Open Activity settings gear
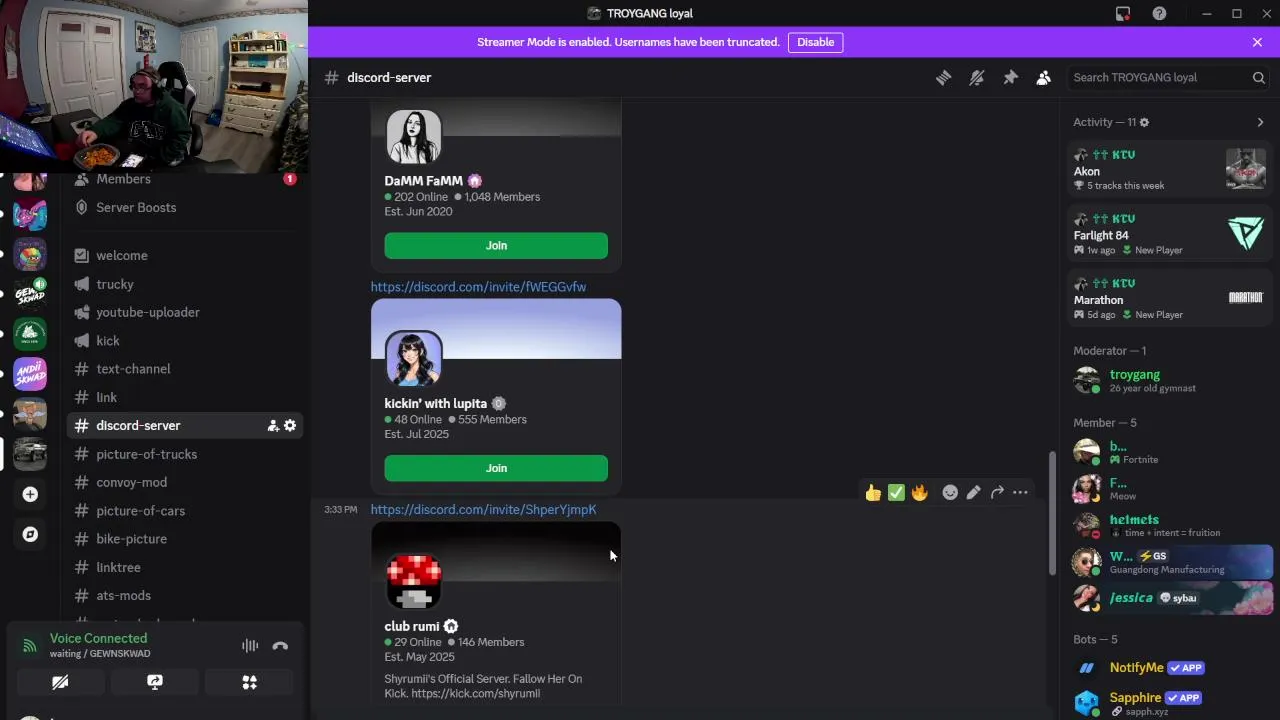Viewport: 1280px width, 720px height. point(1144,122)
